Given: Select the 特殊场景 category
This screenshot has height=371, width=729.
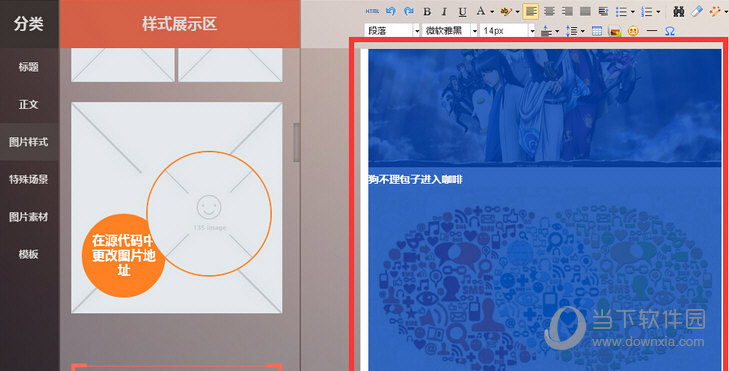Looking at the screenshot, I should (x=29, y=179).
